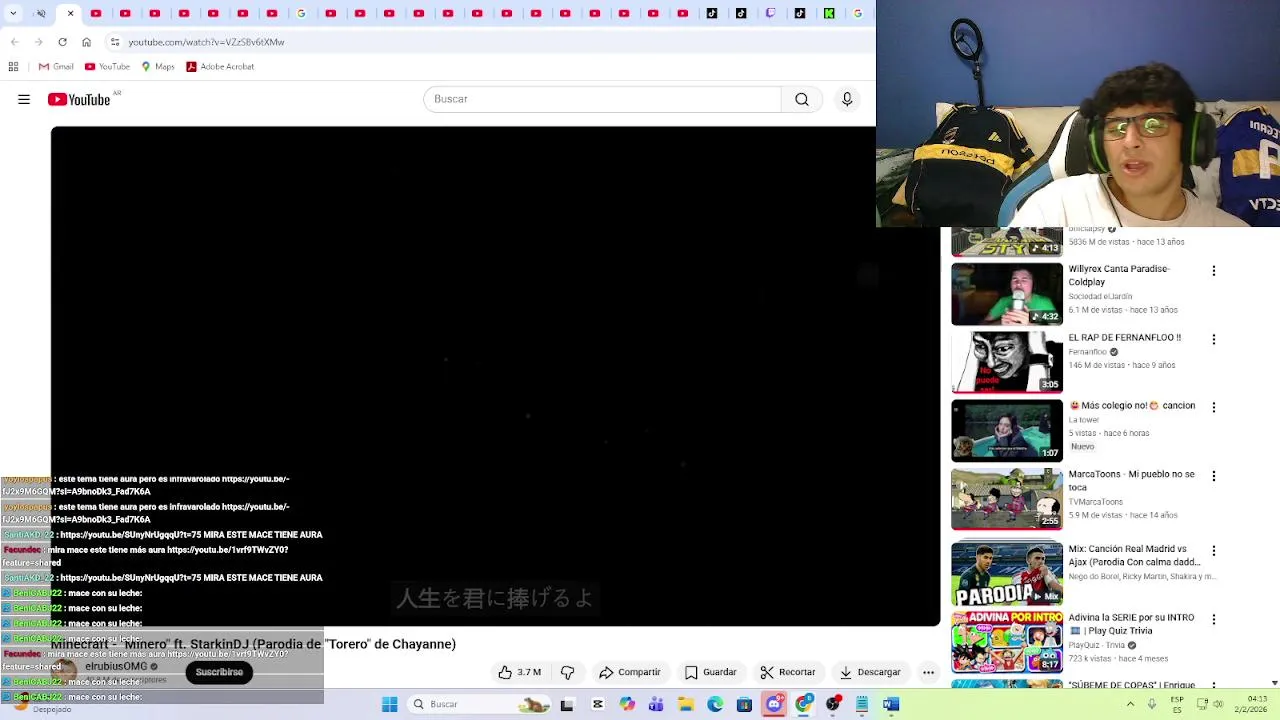This screenshot has width=1280, height=720.
Task: Switch to the Kick tab
Action: pos(829,13)
